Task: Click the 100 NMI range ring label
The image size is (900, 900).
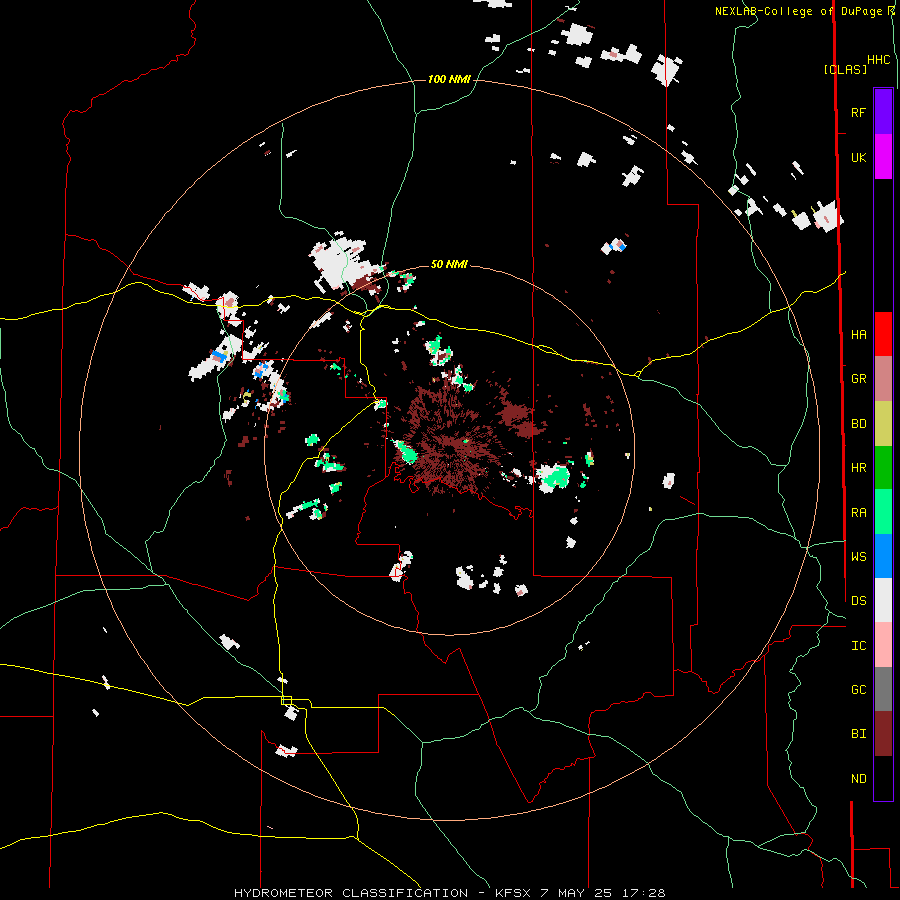Action: 449,79
